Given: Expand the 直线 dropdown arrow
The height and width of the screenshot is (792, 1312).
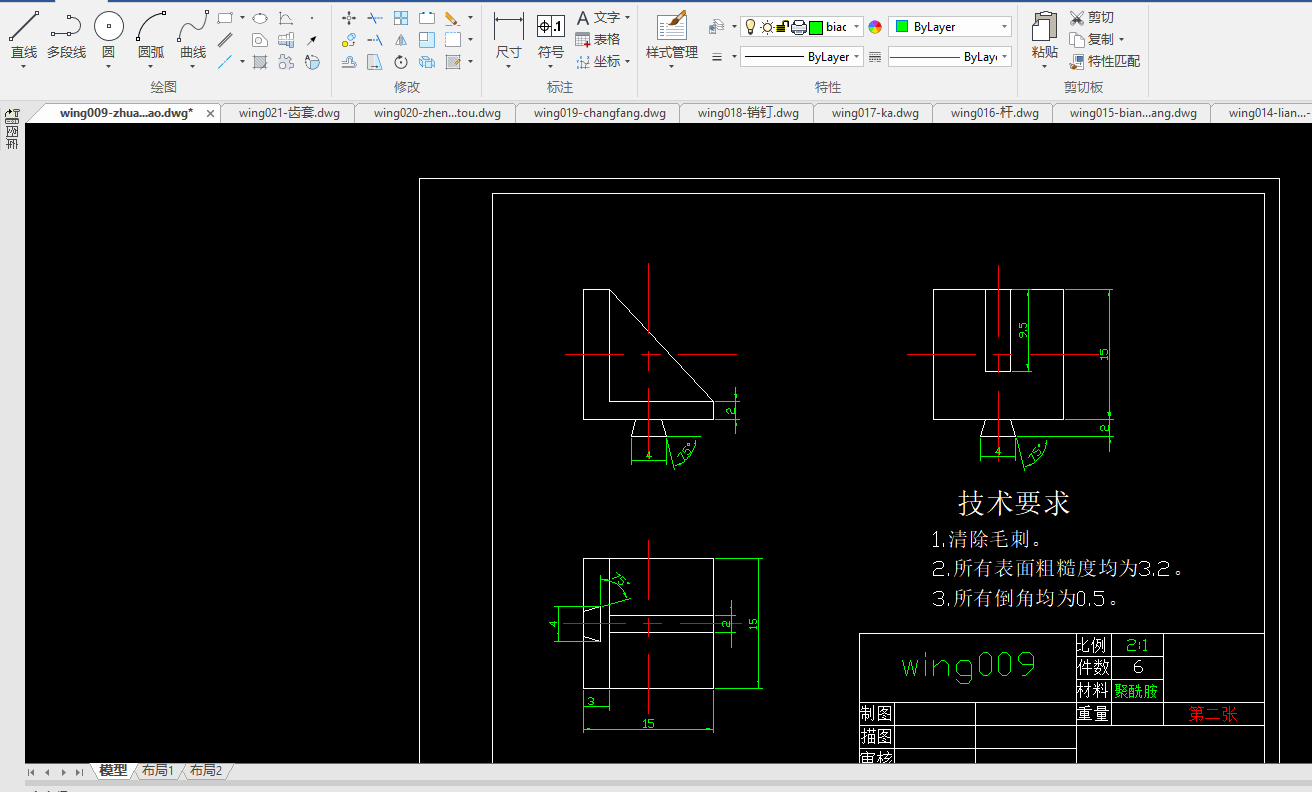Looking at the screenshot, I should pyautogui.click(x=23, y=67).
